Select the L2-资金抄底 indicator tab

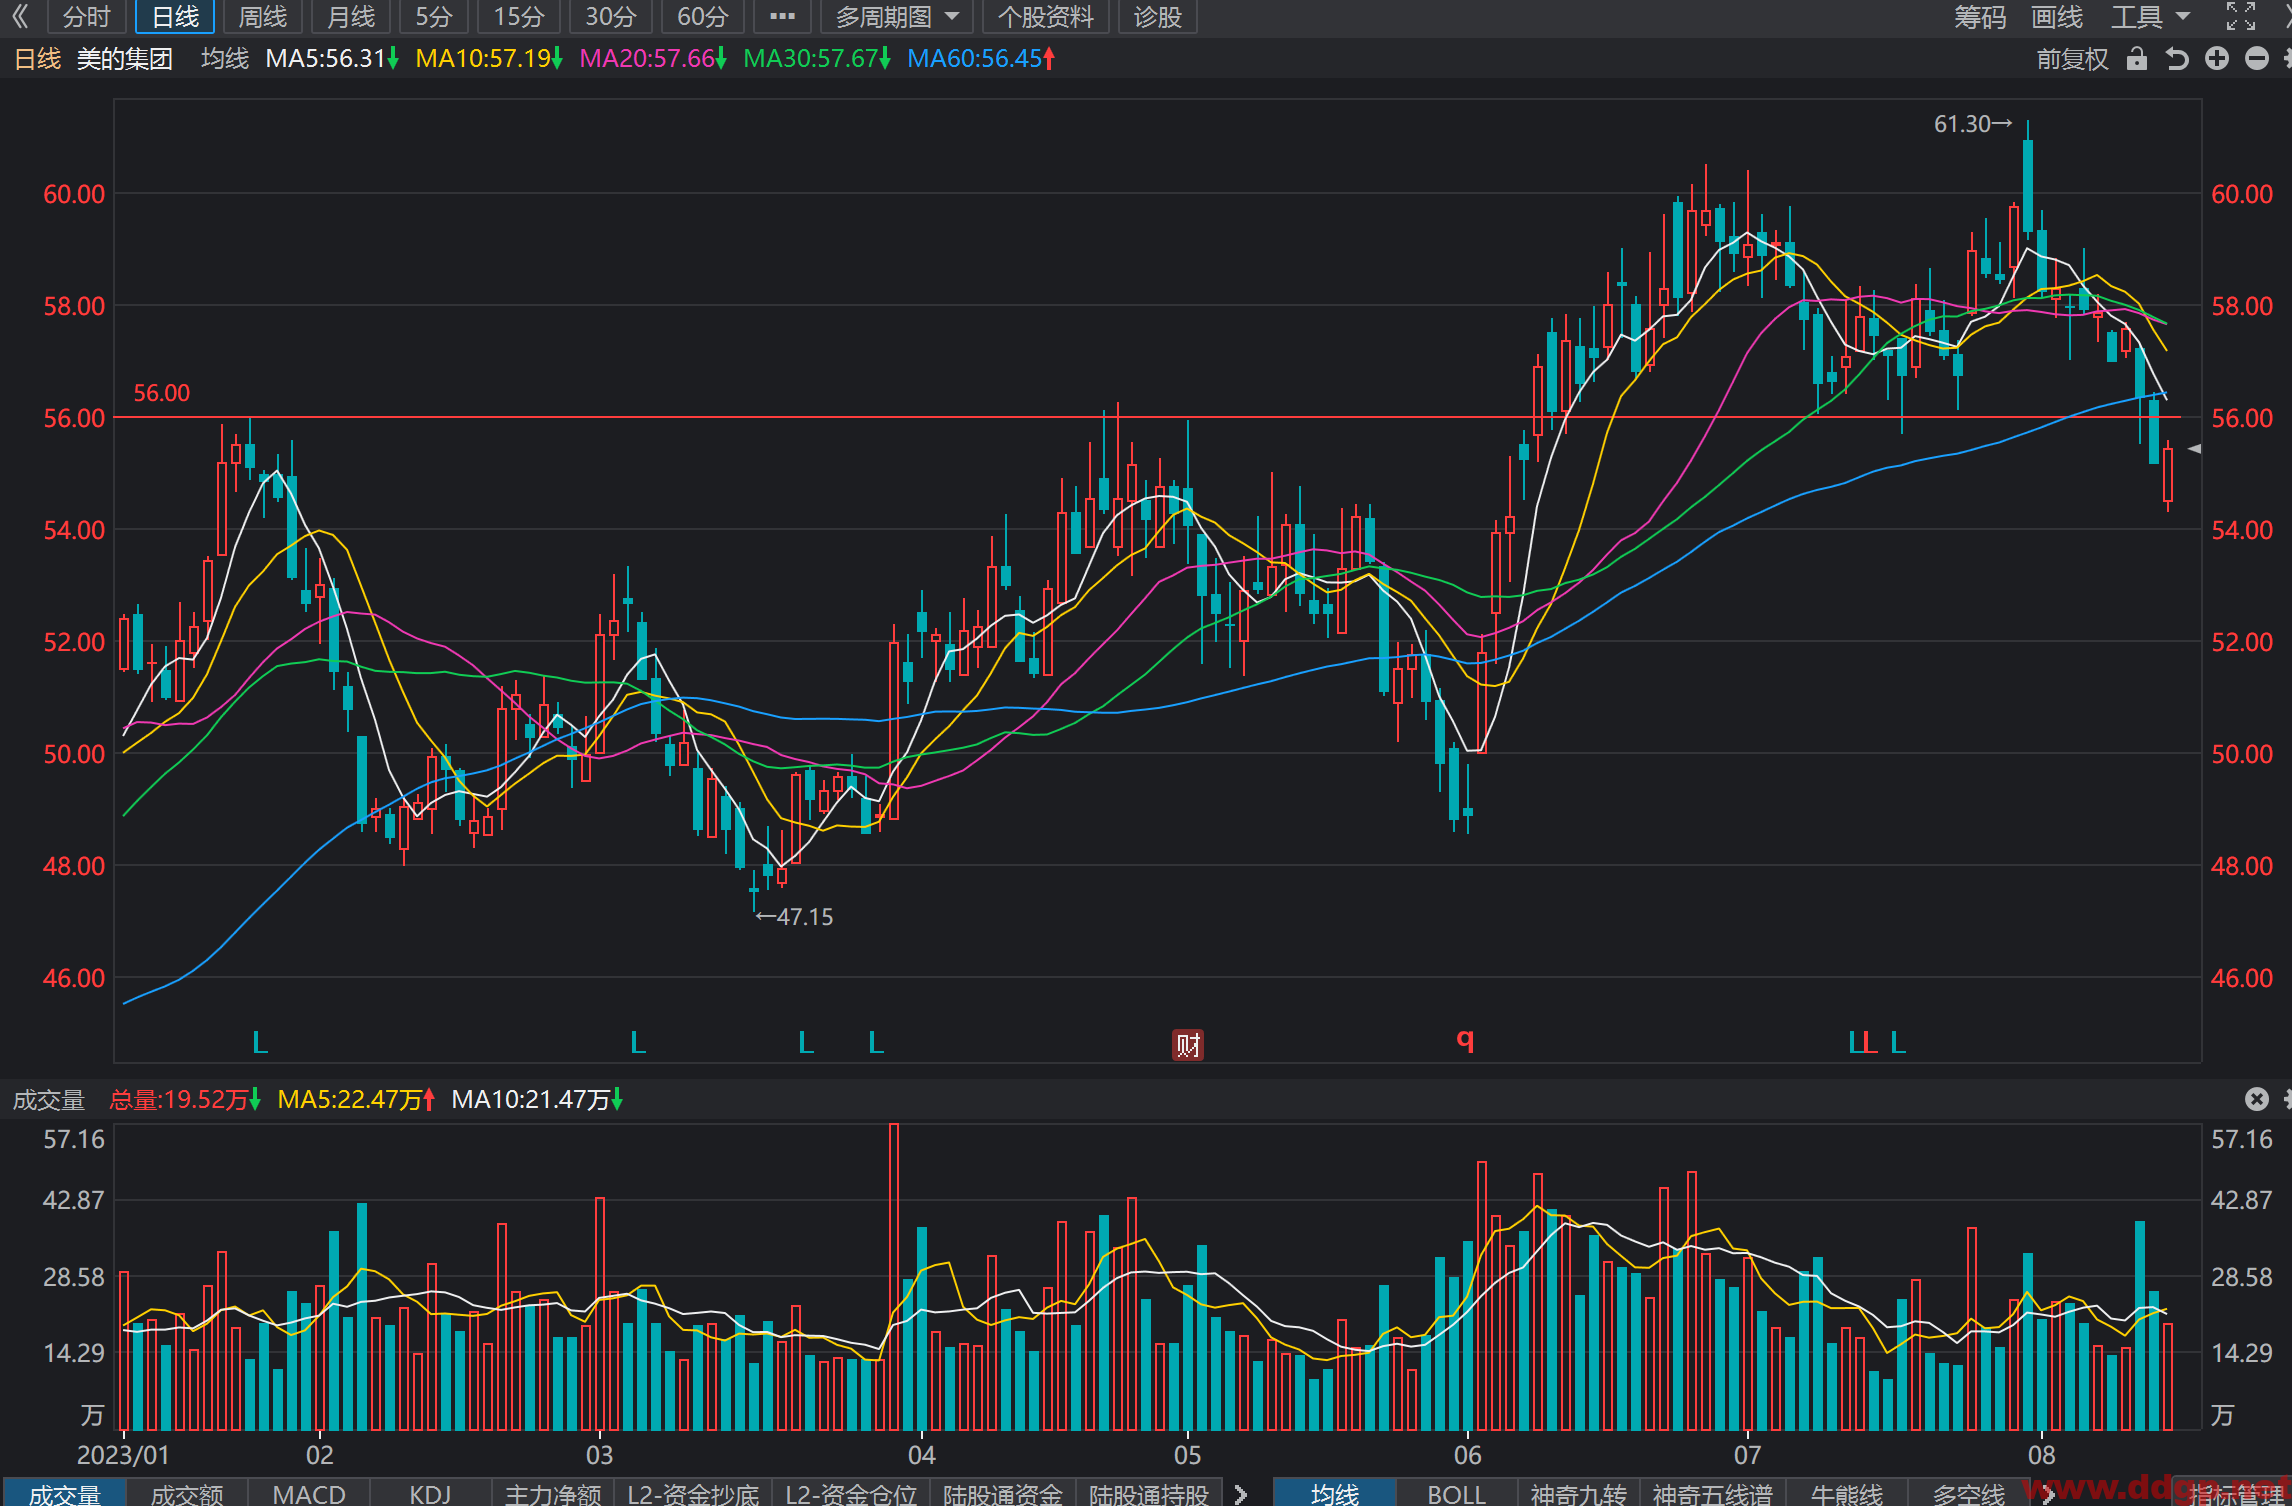[x=693, y=1493]
